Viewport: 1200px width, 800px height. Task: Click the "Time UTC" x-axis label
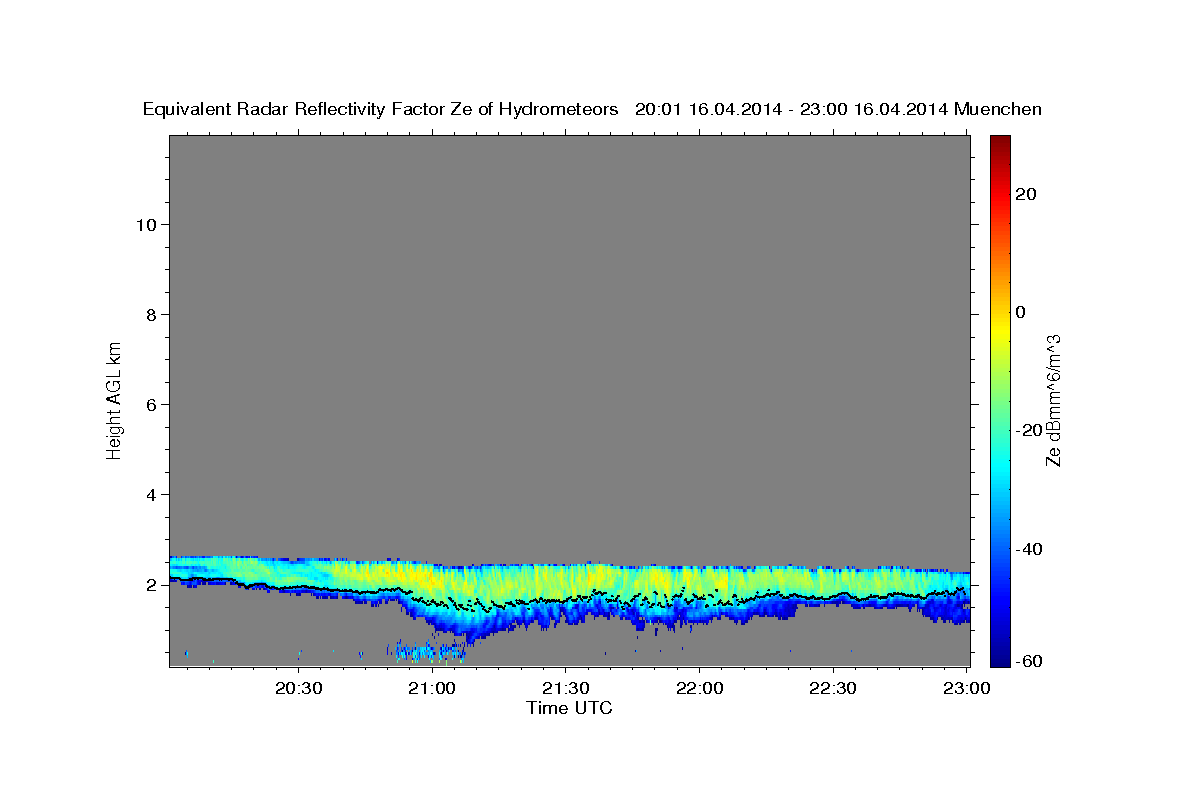(569, 708)
